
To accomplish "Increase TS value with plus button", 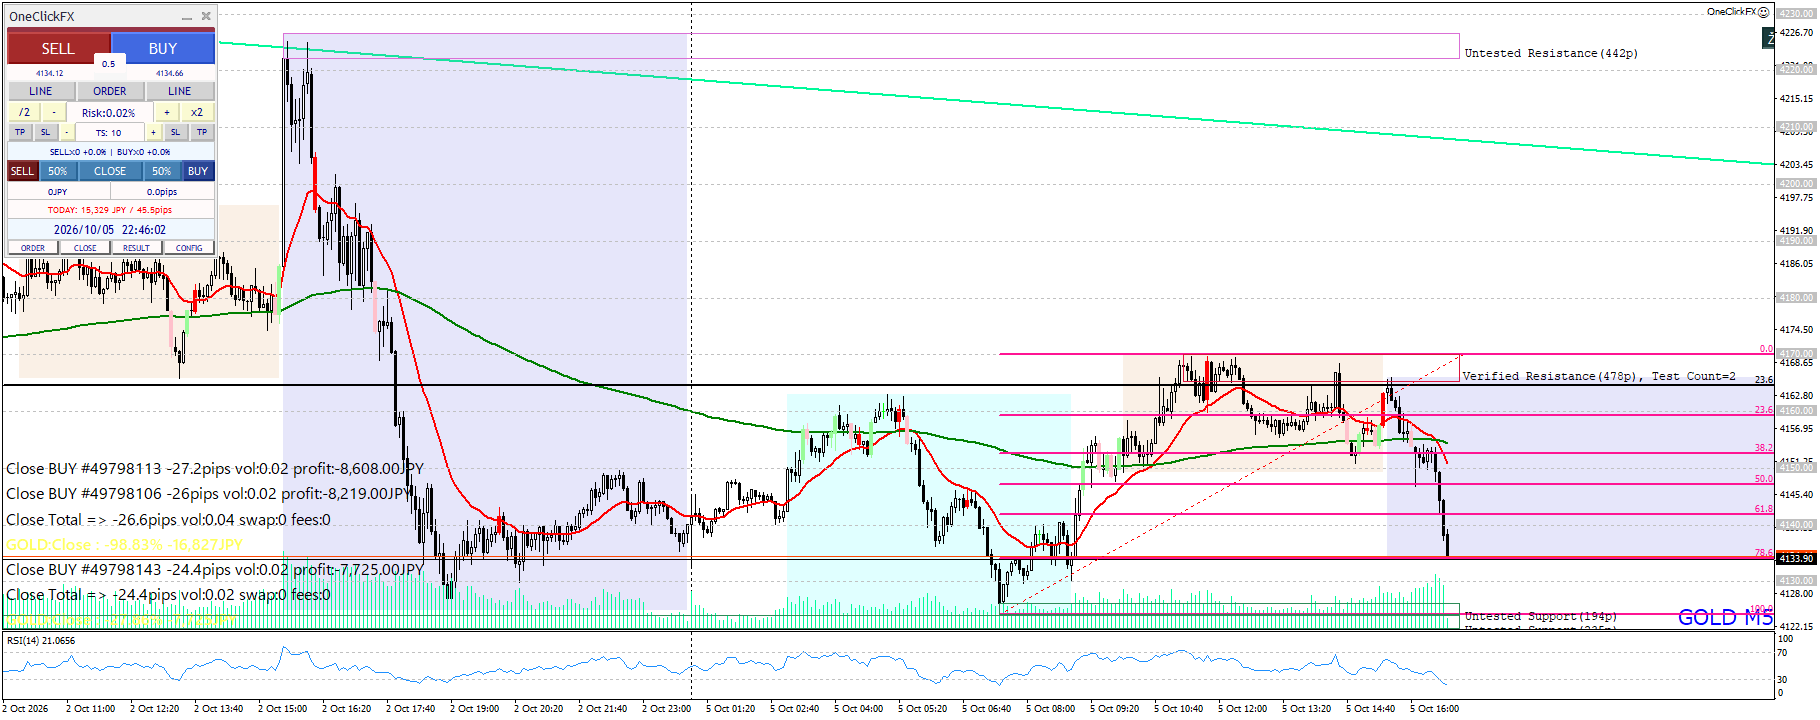I will point(153,132).
